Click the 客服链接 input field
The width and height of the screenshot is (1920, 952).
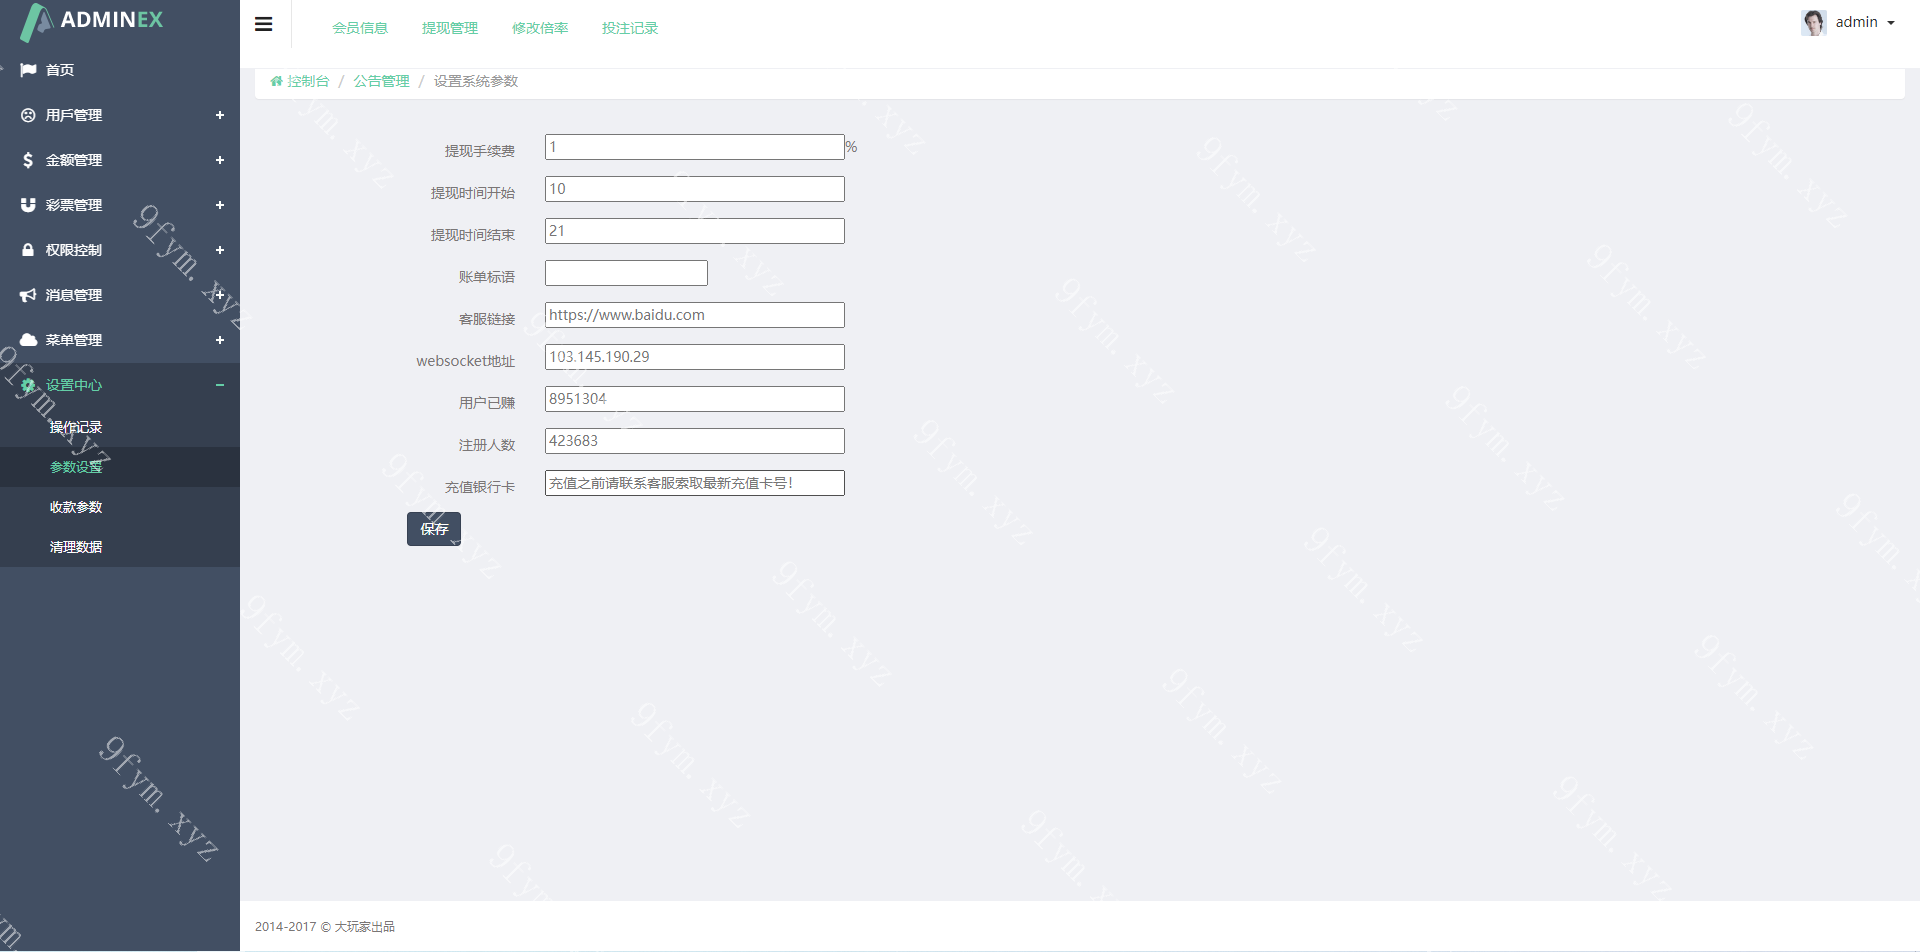coord(695,315)
